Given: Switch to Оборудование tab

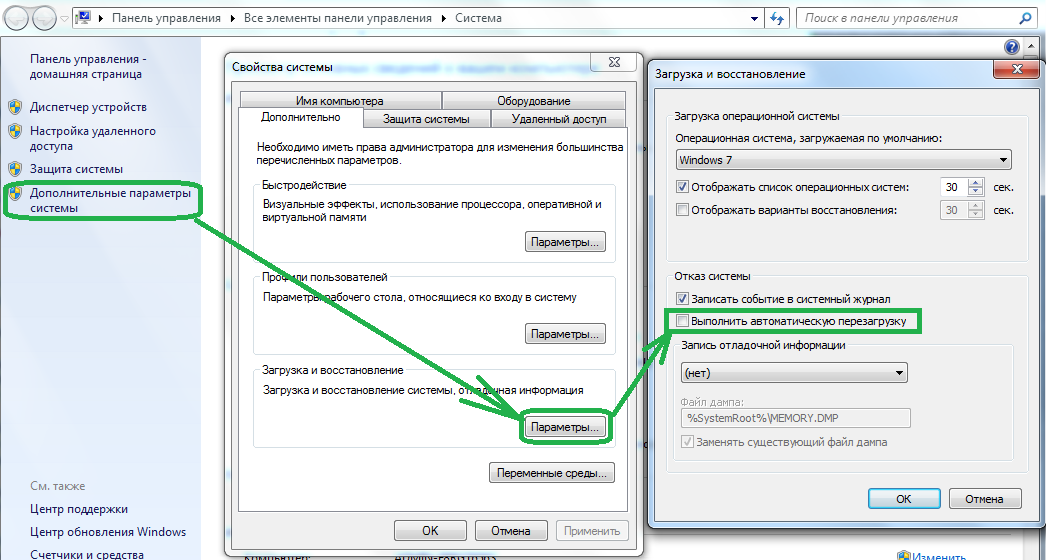Looking at the screenshot, I should pyautogui.click(x=534, y=101).
